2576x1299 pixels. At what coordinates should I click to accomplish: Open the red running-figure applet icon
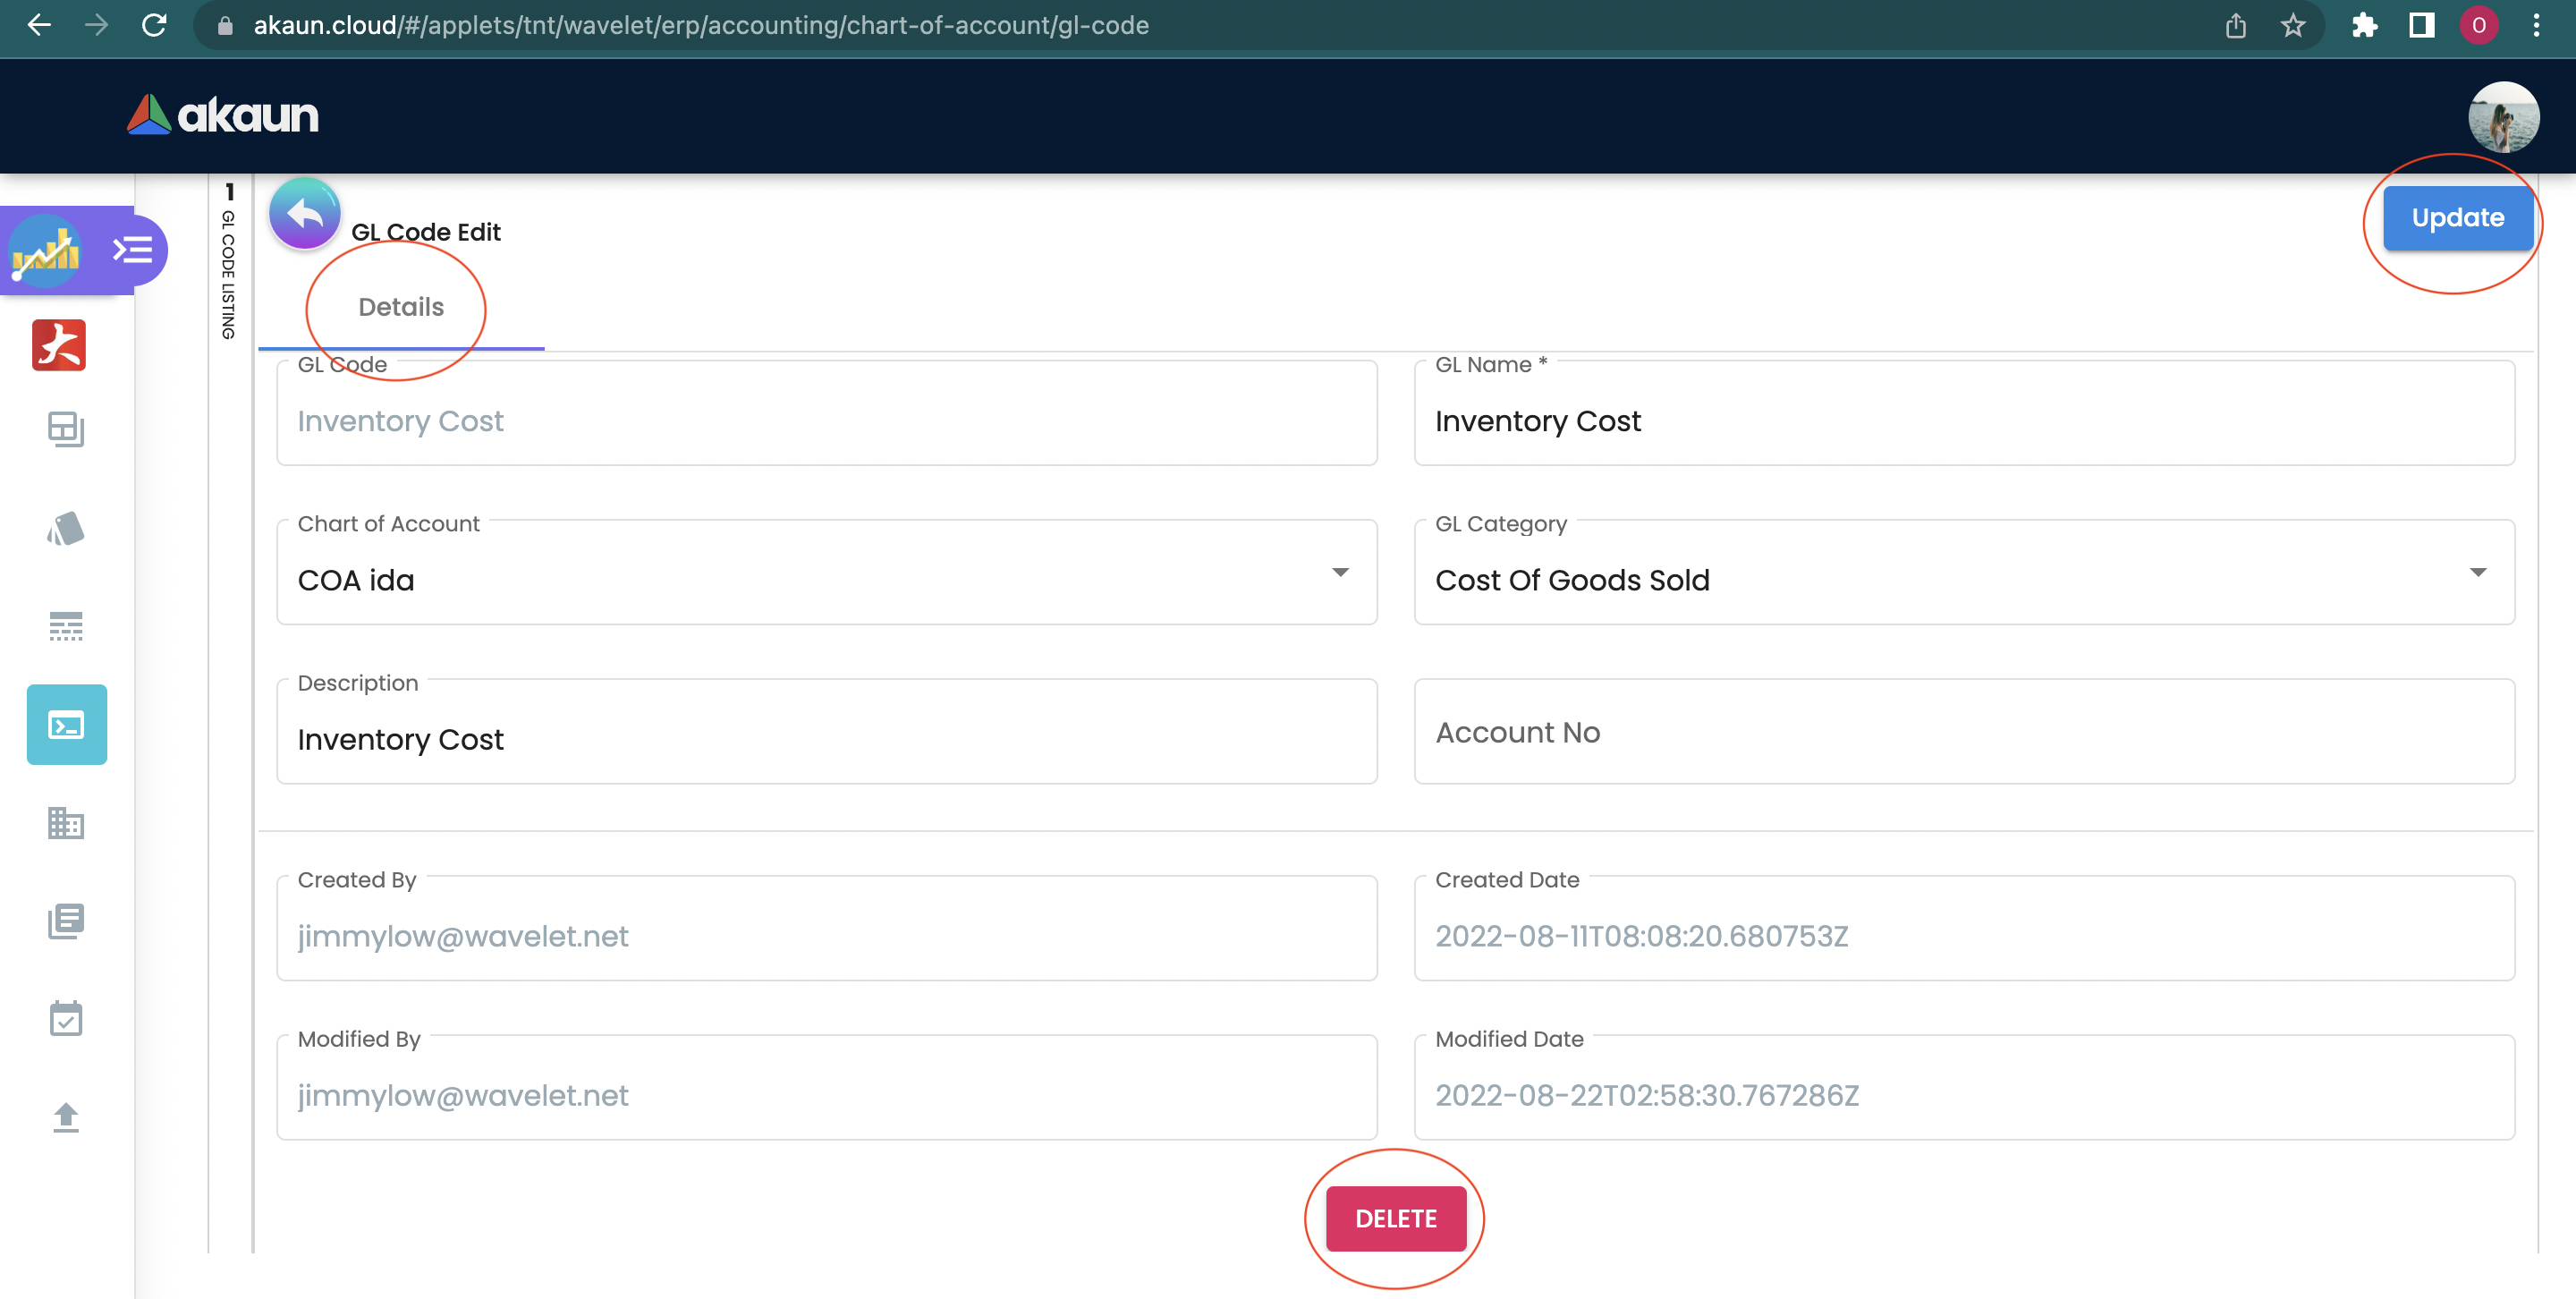click(x=59, y=345)
